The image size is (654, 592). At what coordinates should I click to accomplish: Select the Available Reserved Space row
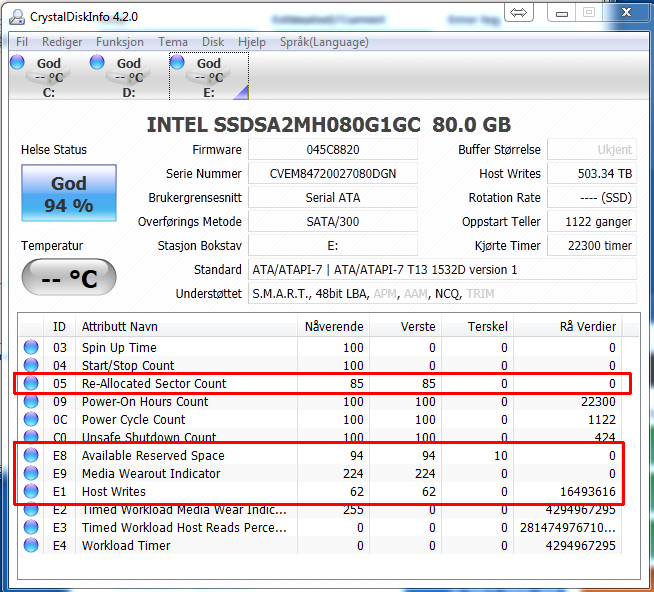(320, 455)
